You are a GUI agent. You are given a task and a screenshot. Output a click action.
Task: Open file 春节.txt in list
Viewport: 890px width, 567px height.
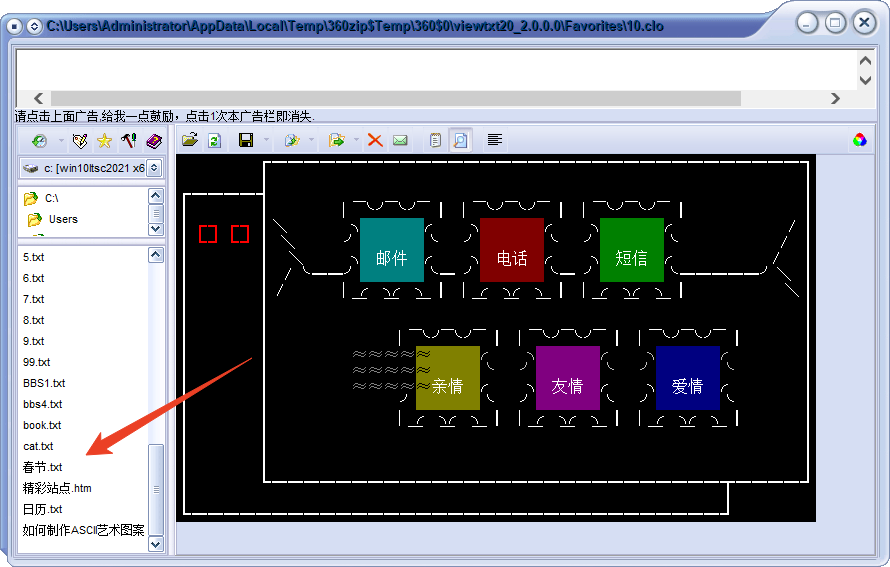(43, 467)
